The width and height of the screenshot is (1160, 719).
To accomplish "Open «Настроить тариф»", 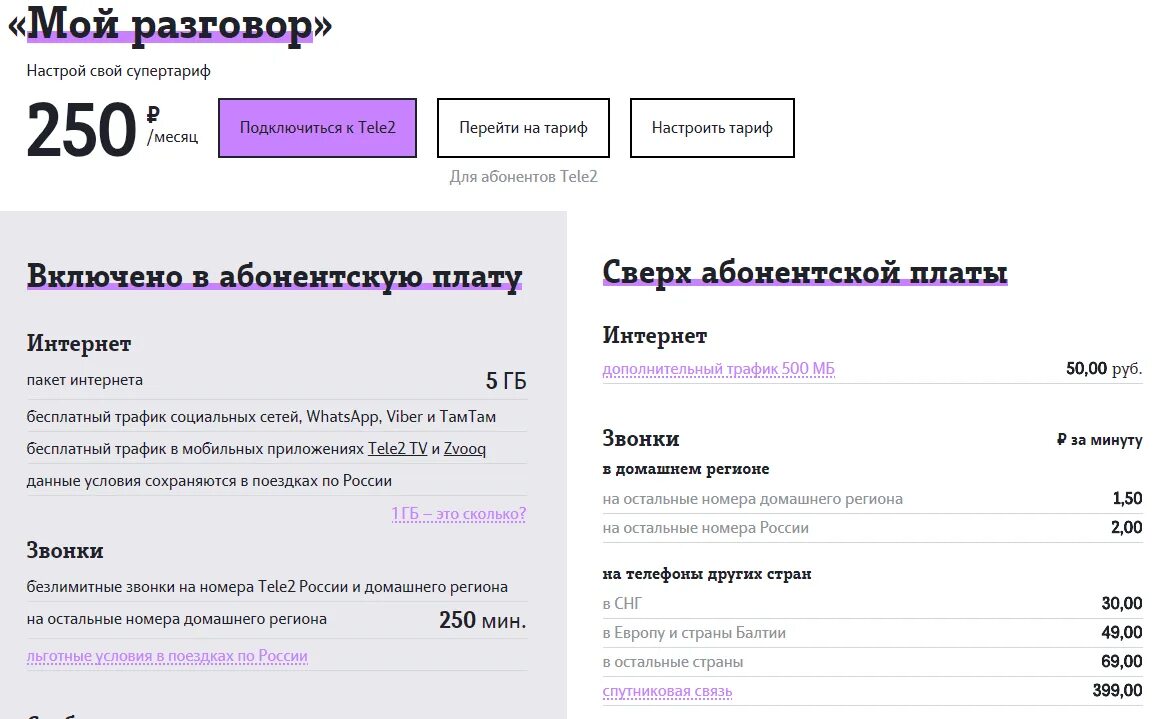I will tap(711, 127).
